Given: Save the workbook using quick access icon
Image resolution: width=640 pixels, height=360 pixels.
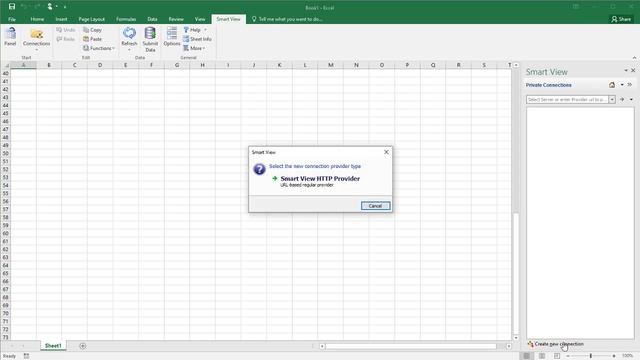Looking at the screenshot, I should [x=12, y=7].
